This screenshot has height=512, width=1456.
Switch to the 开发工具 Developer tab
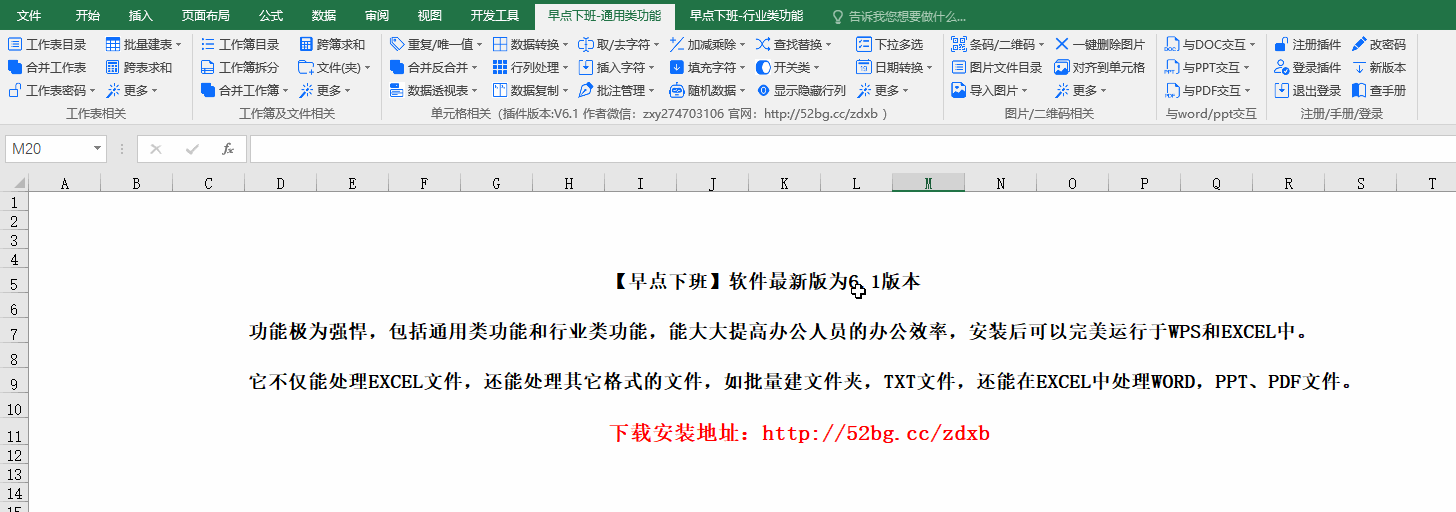[x=495, y=16]
